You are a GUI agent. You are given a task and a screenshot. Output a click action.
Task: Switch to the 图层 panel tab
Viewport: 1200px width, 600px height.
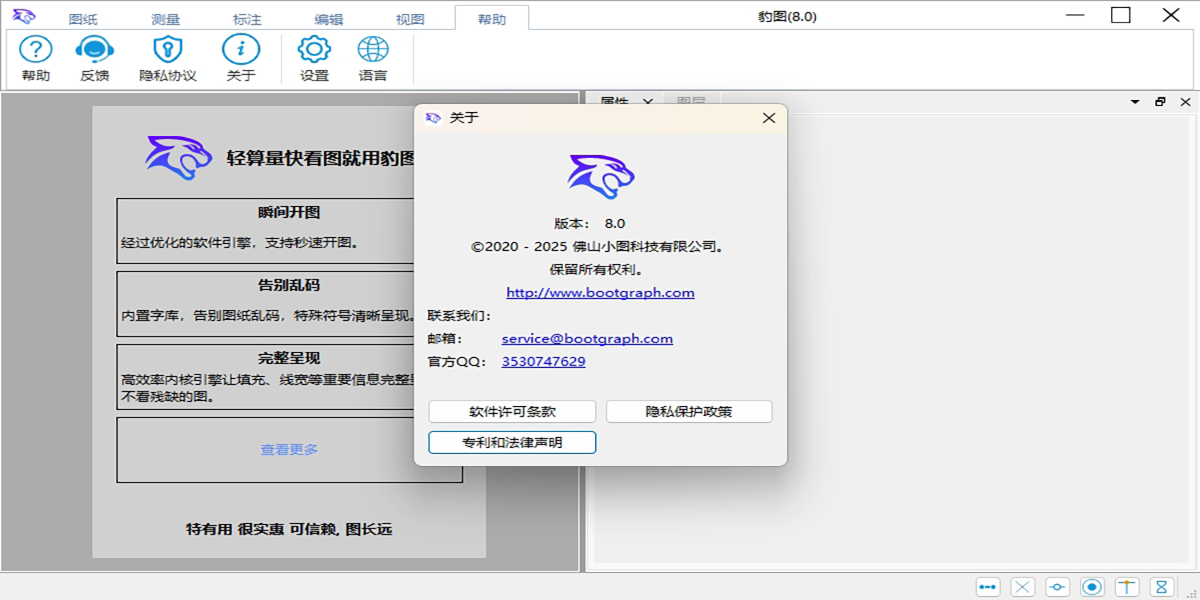click(x=691, y=102)
